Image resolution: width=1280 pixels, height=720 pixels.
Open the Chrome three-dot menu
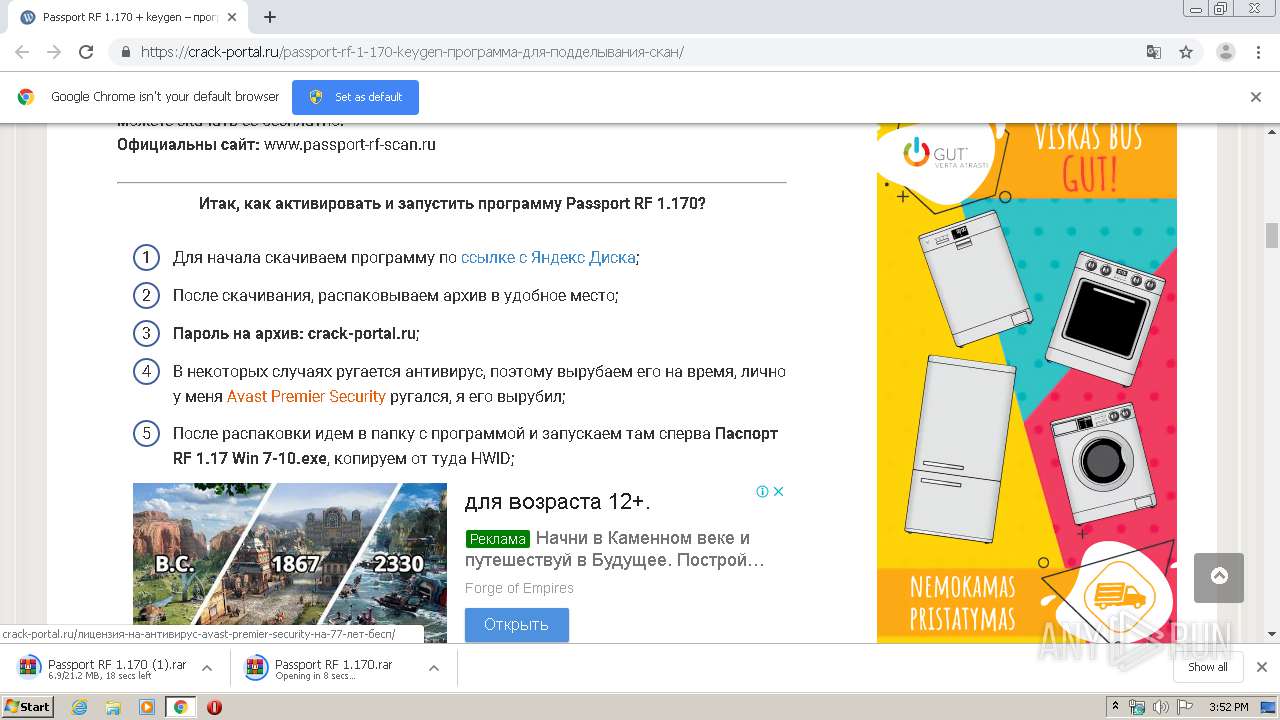coord(1256,52)
